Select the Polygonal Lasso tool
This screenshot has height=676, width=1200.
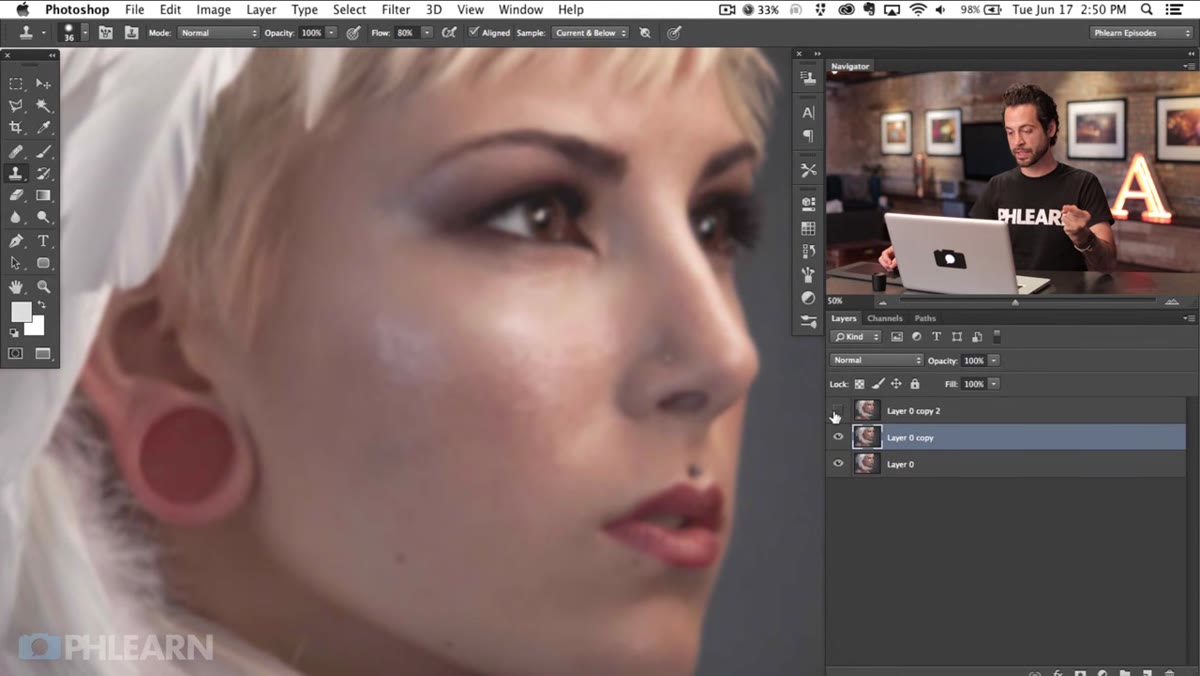pyautogui.click(x=16, y=106)
